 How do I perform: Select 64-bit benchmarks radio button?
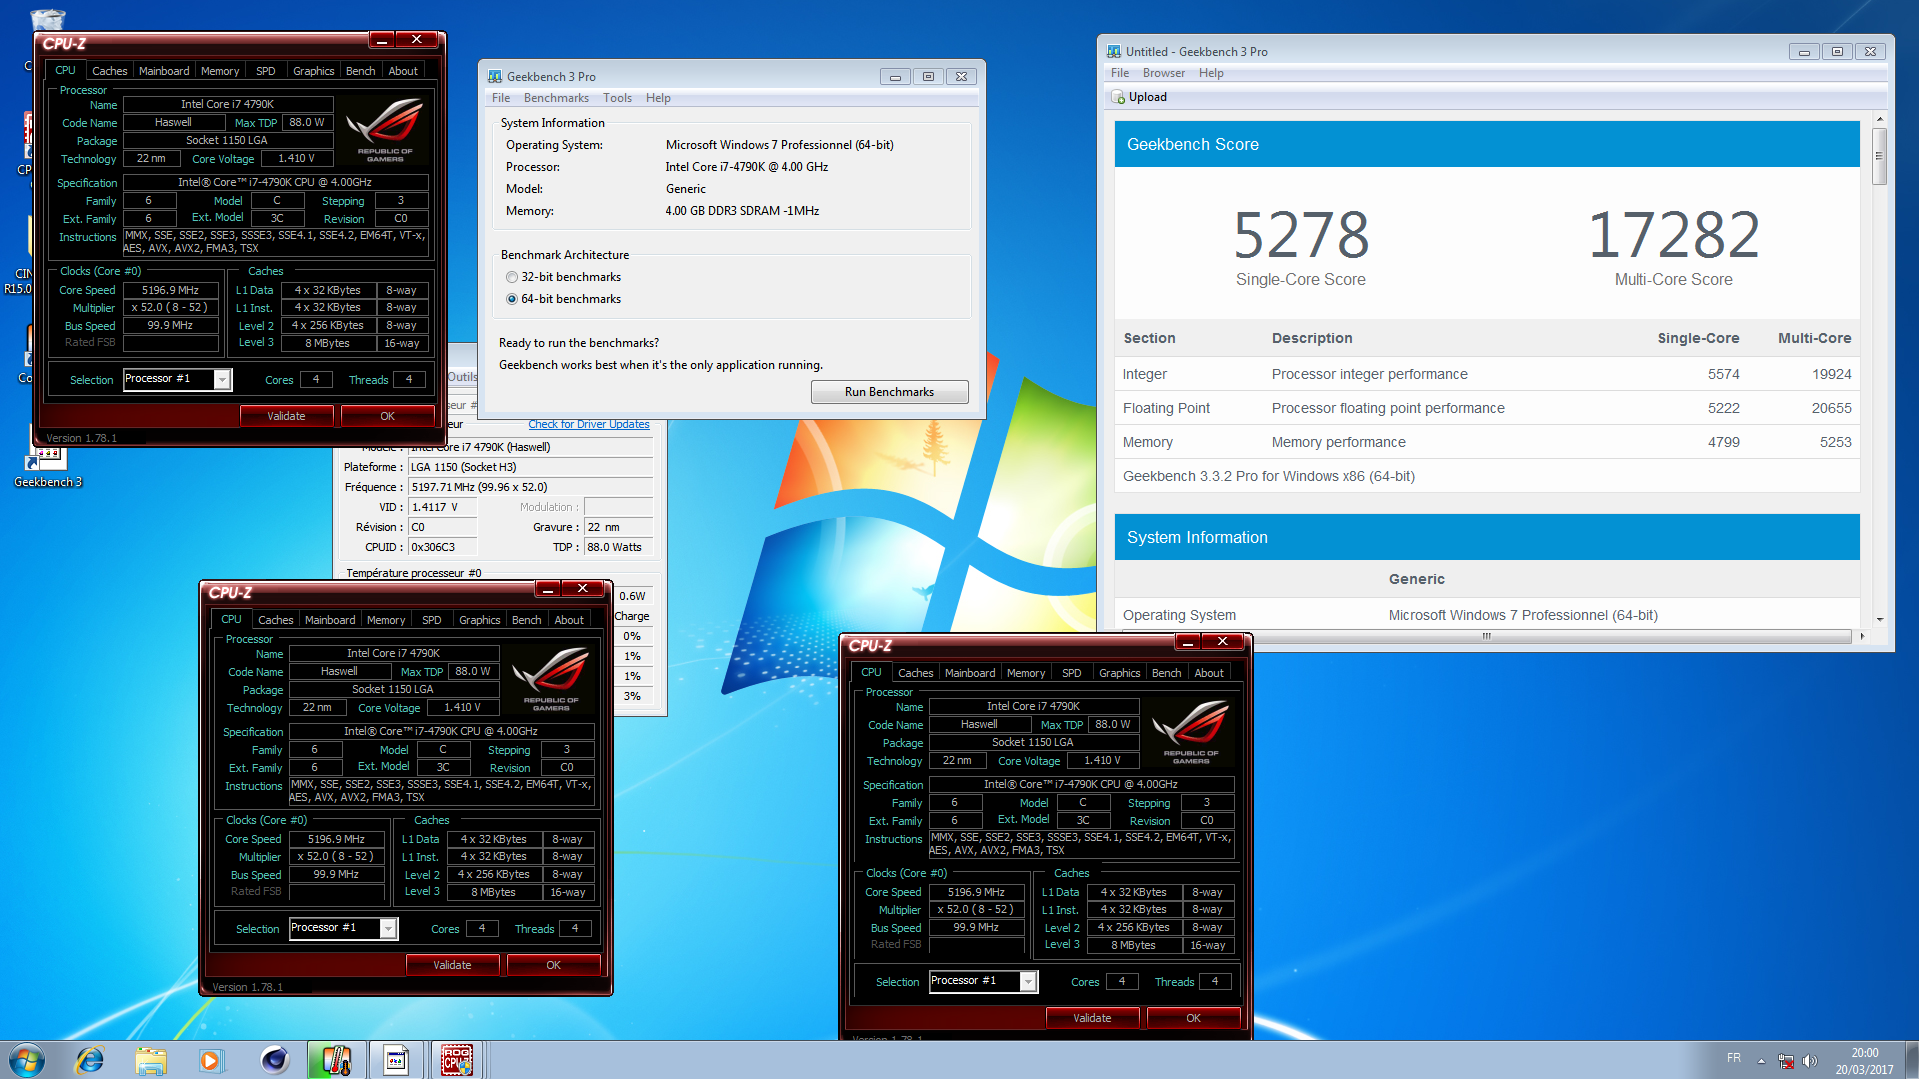pos(512,299)
